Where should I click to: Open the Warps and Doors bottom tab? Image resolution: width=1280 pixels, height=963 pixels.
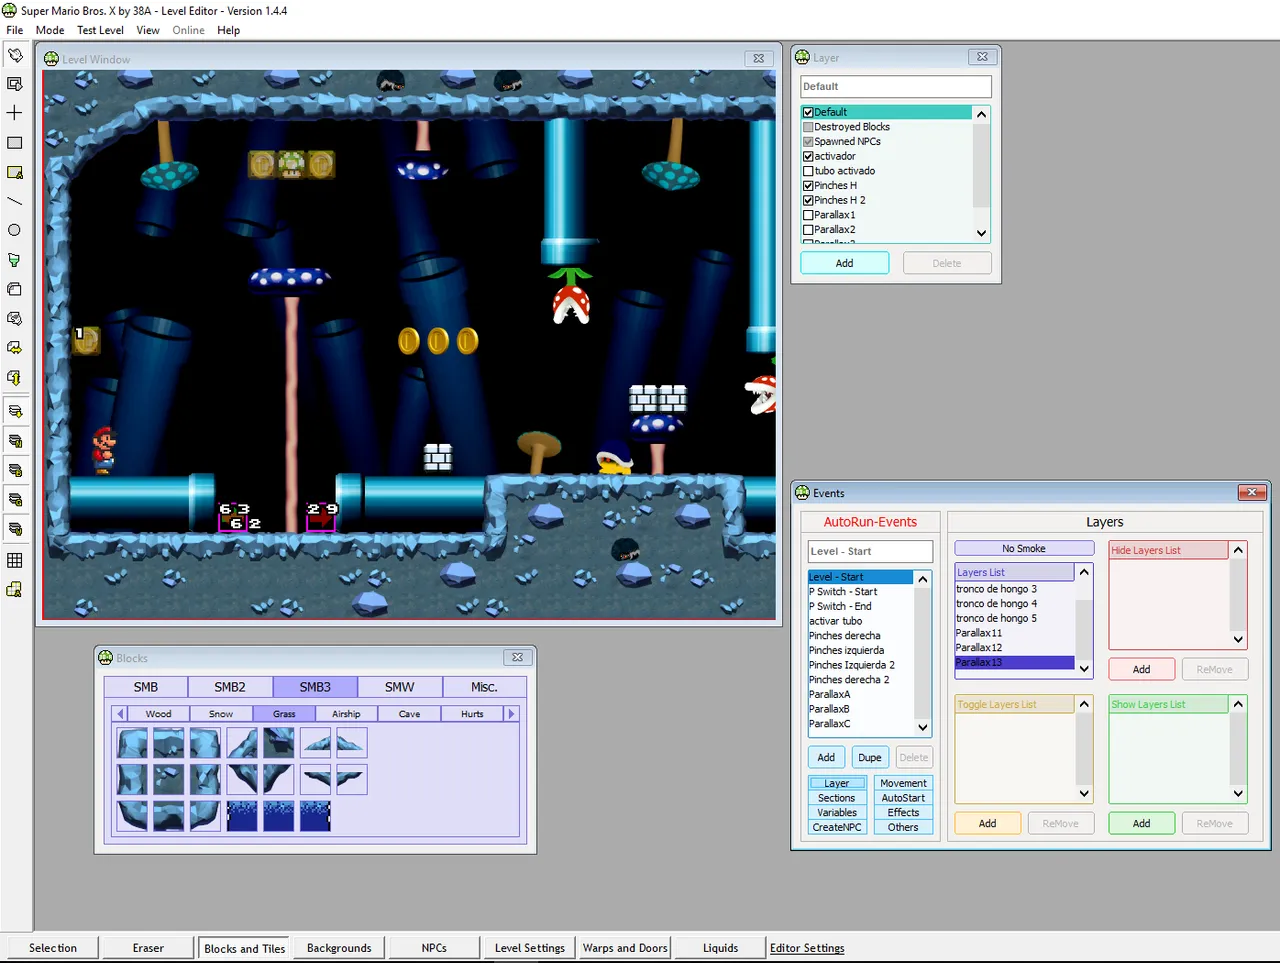625,948
